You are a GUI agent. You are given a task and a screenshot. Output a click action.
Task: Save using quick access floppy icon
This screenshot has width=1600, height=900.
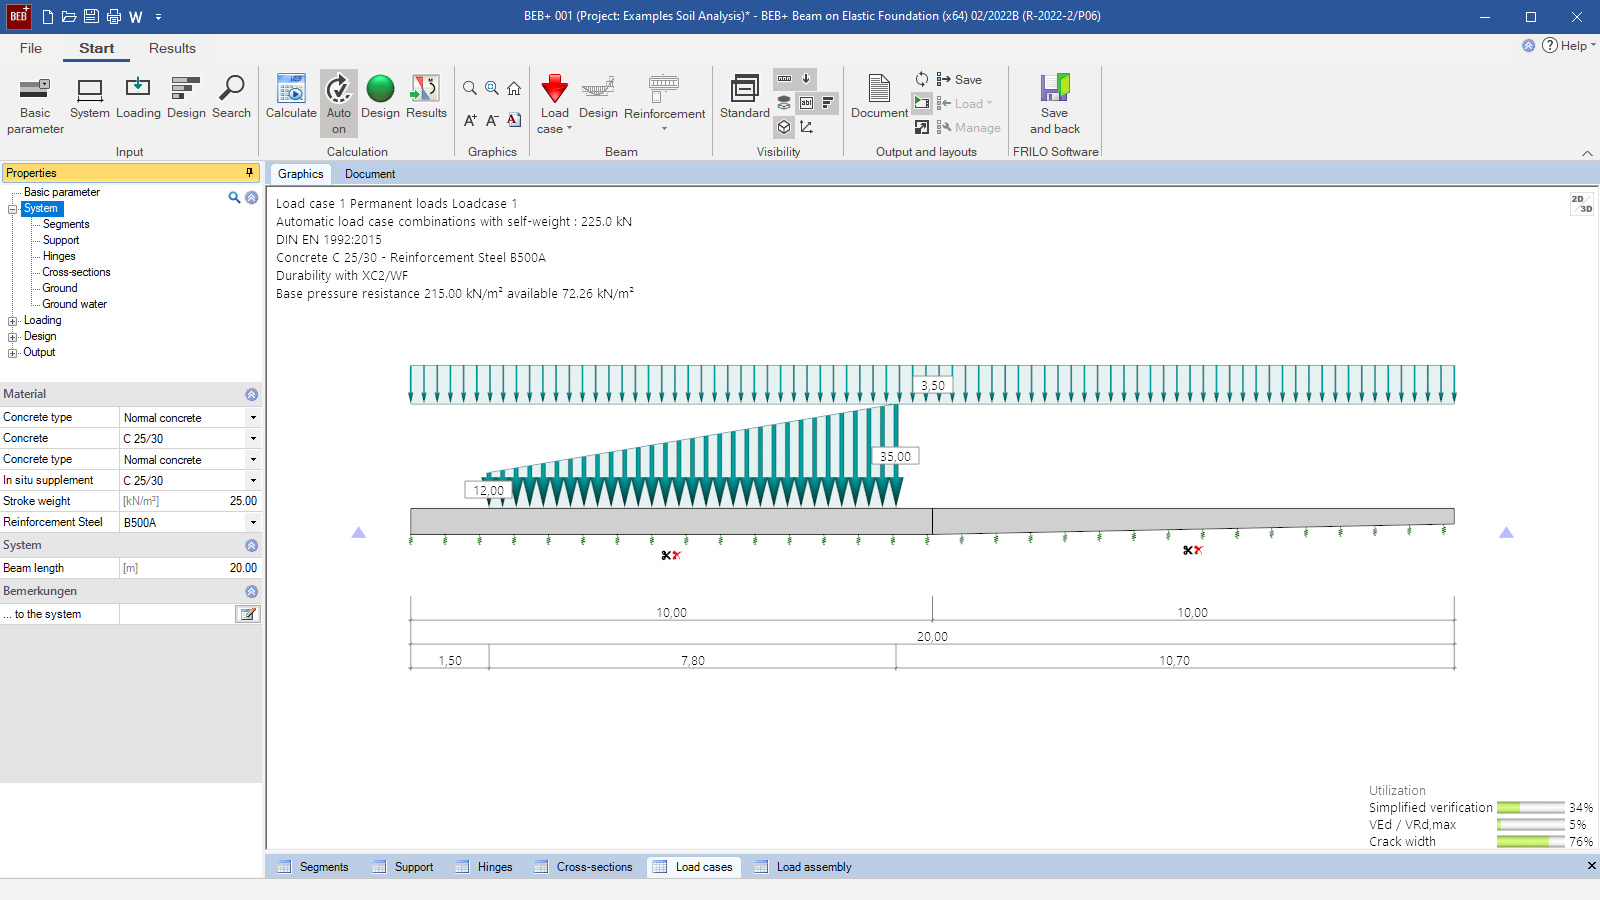point(91,17)
